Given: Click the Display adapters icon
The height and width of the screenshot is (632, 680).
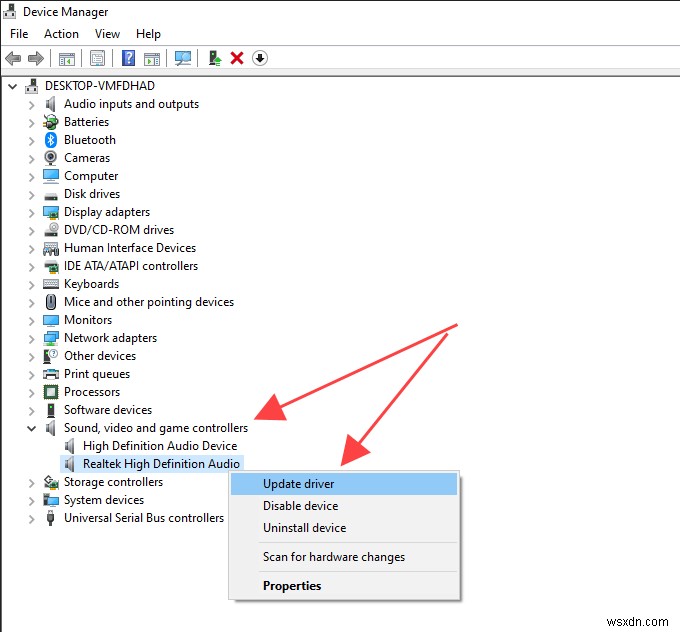Looking at the screenshot, I should tap(51, 212).
